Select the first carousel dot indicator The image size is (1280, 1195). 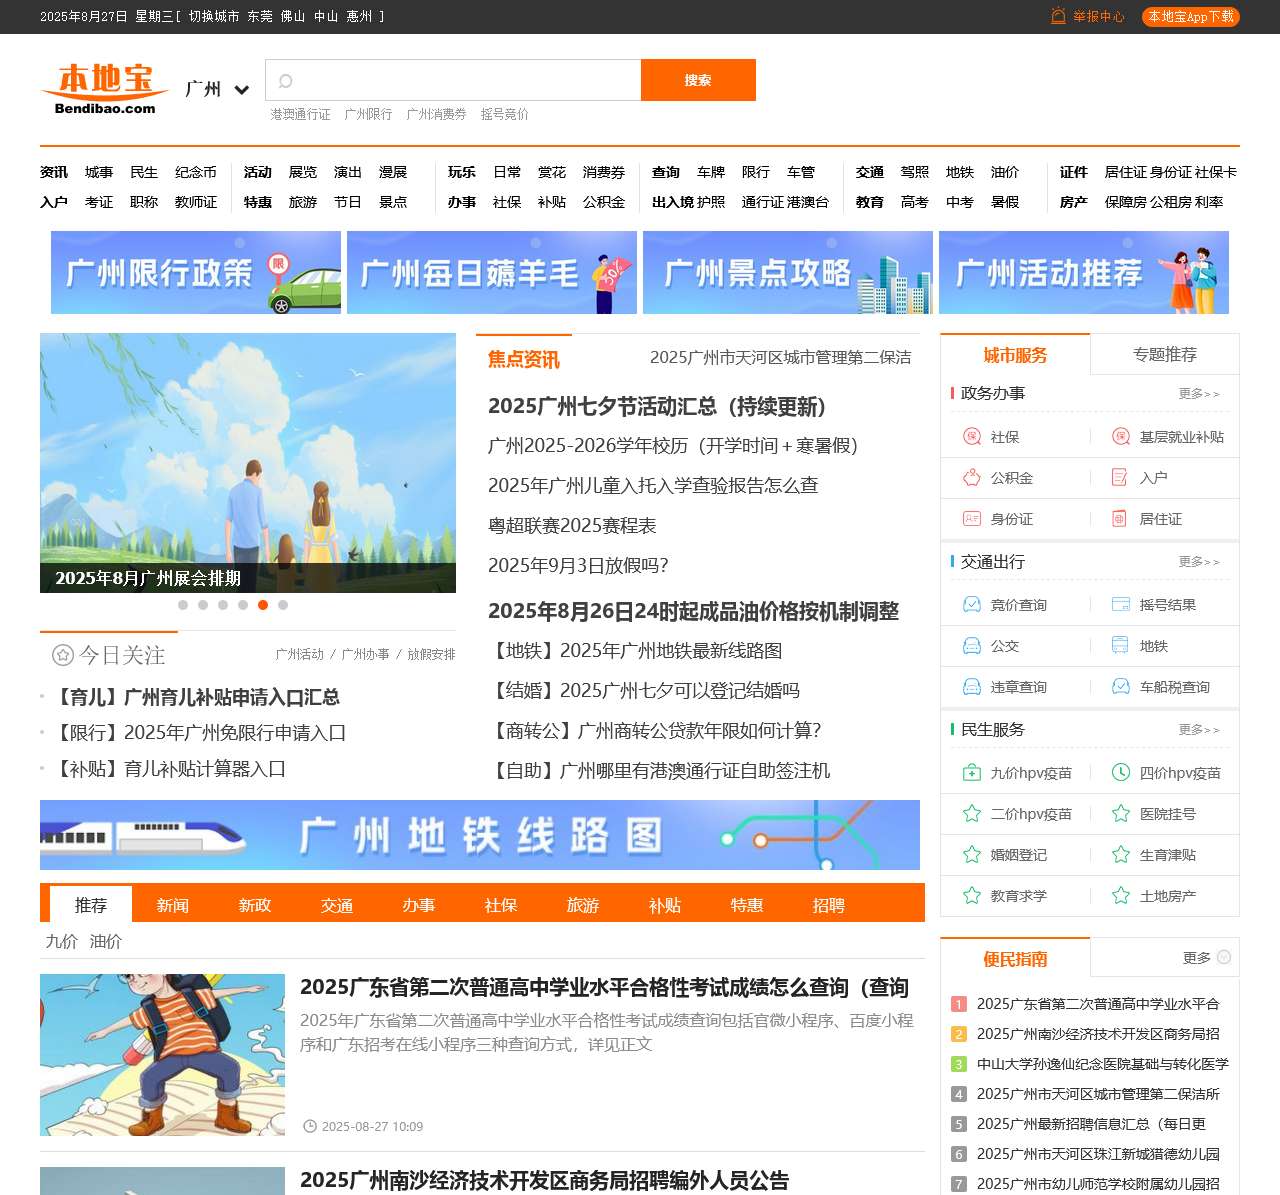[183, 605]
